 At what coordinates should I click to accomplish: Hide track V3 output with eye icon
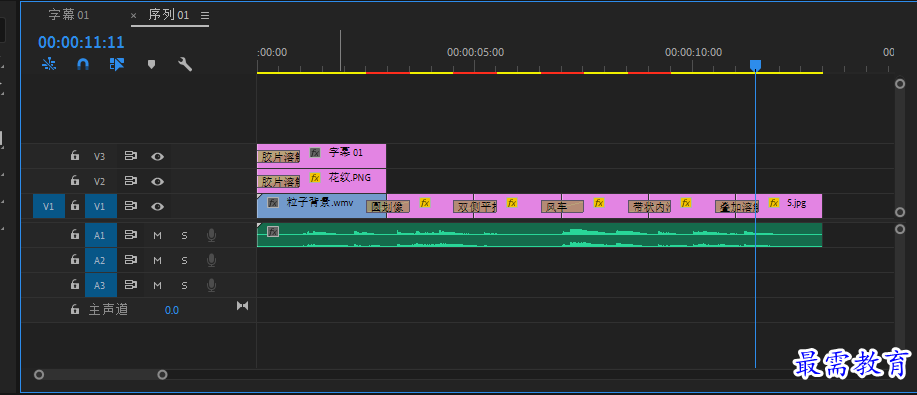point(157,156)
